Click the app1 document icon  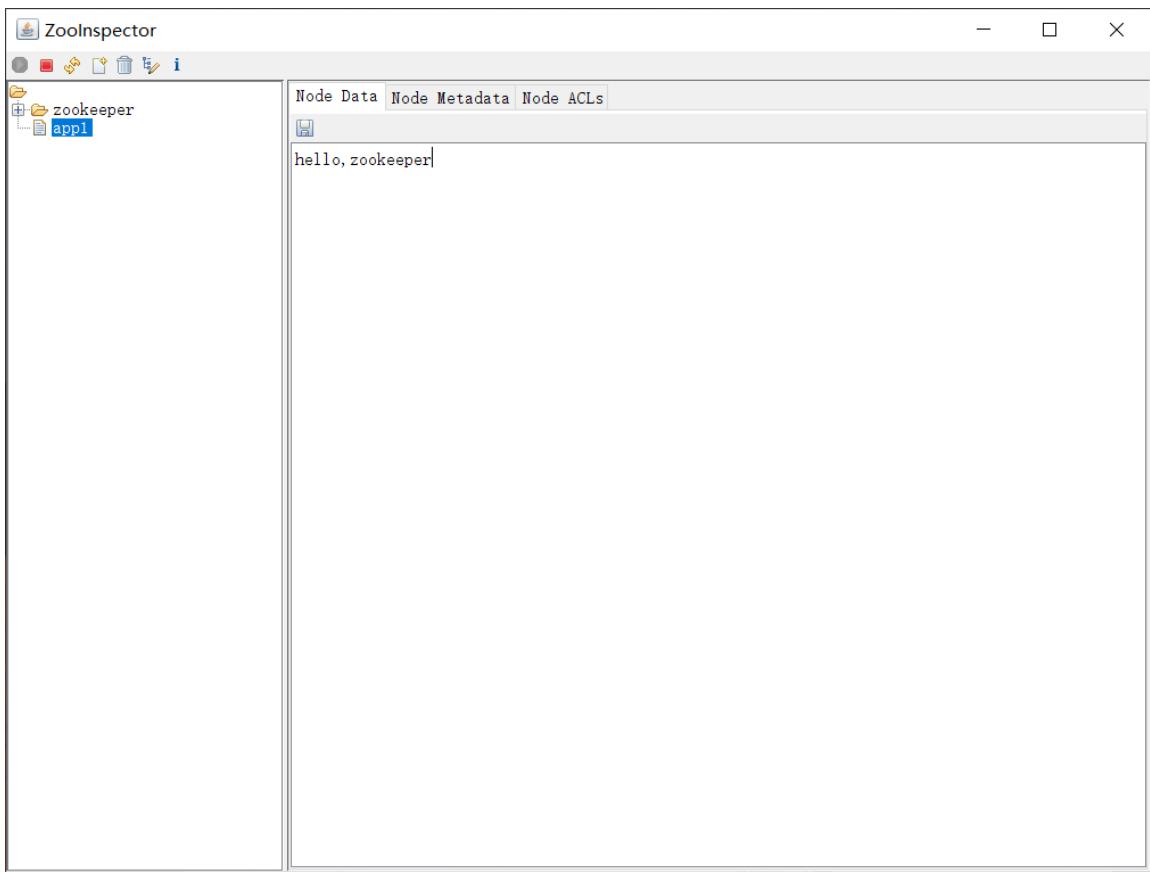pyautogui.click(x=40, y=128)
